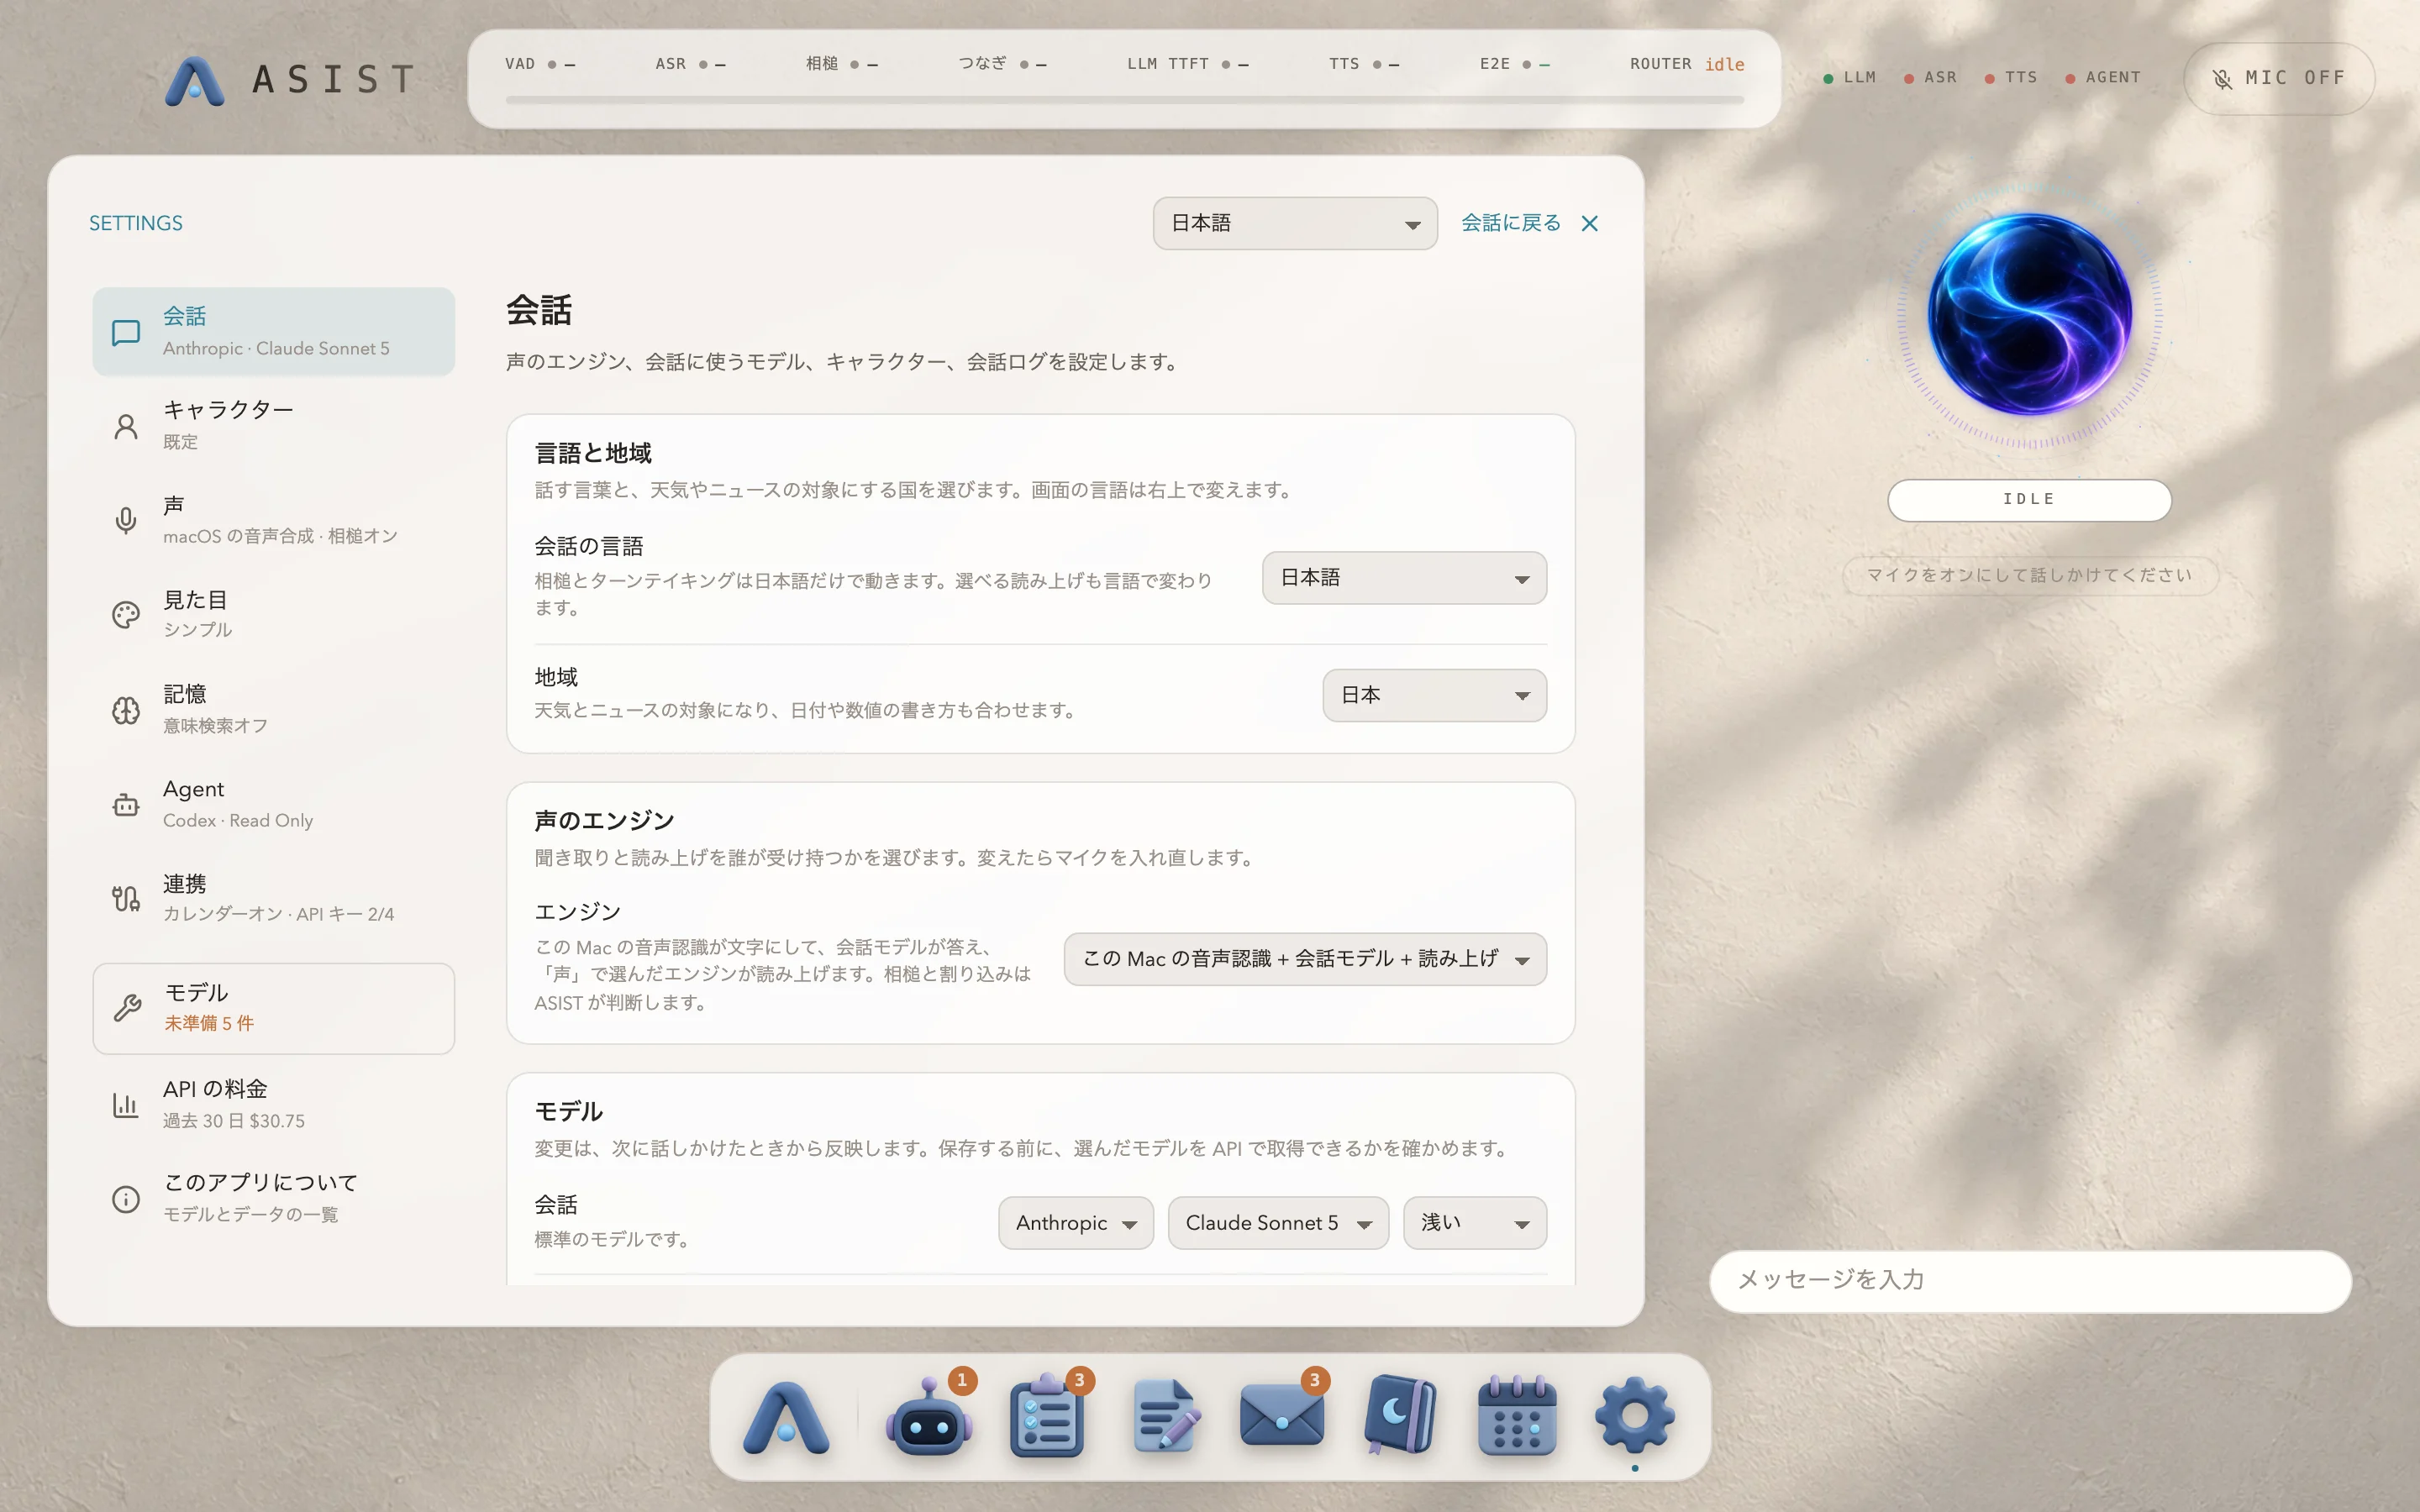The image size is (2420, 1512).
Task: Open the clipboard tasks icon in the dock
Action: click(1047, 1416)
